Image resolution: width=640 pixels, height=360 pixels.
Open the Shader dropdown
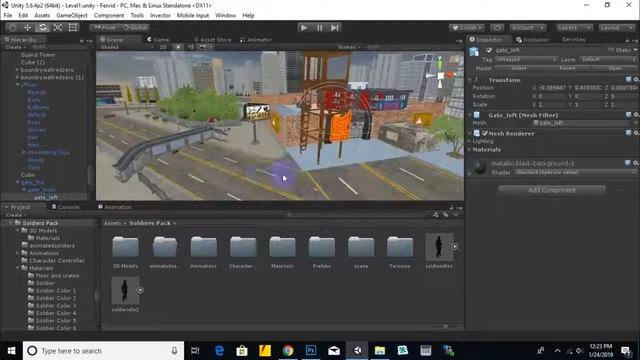[575, 173]
